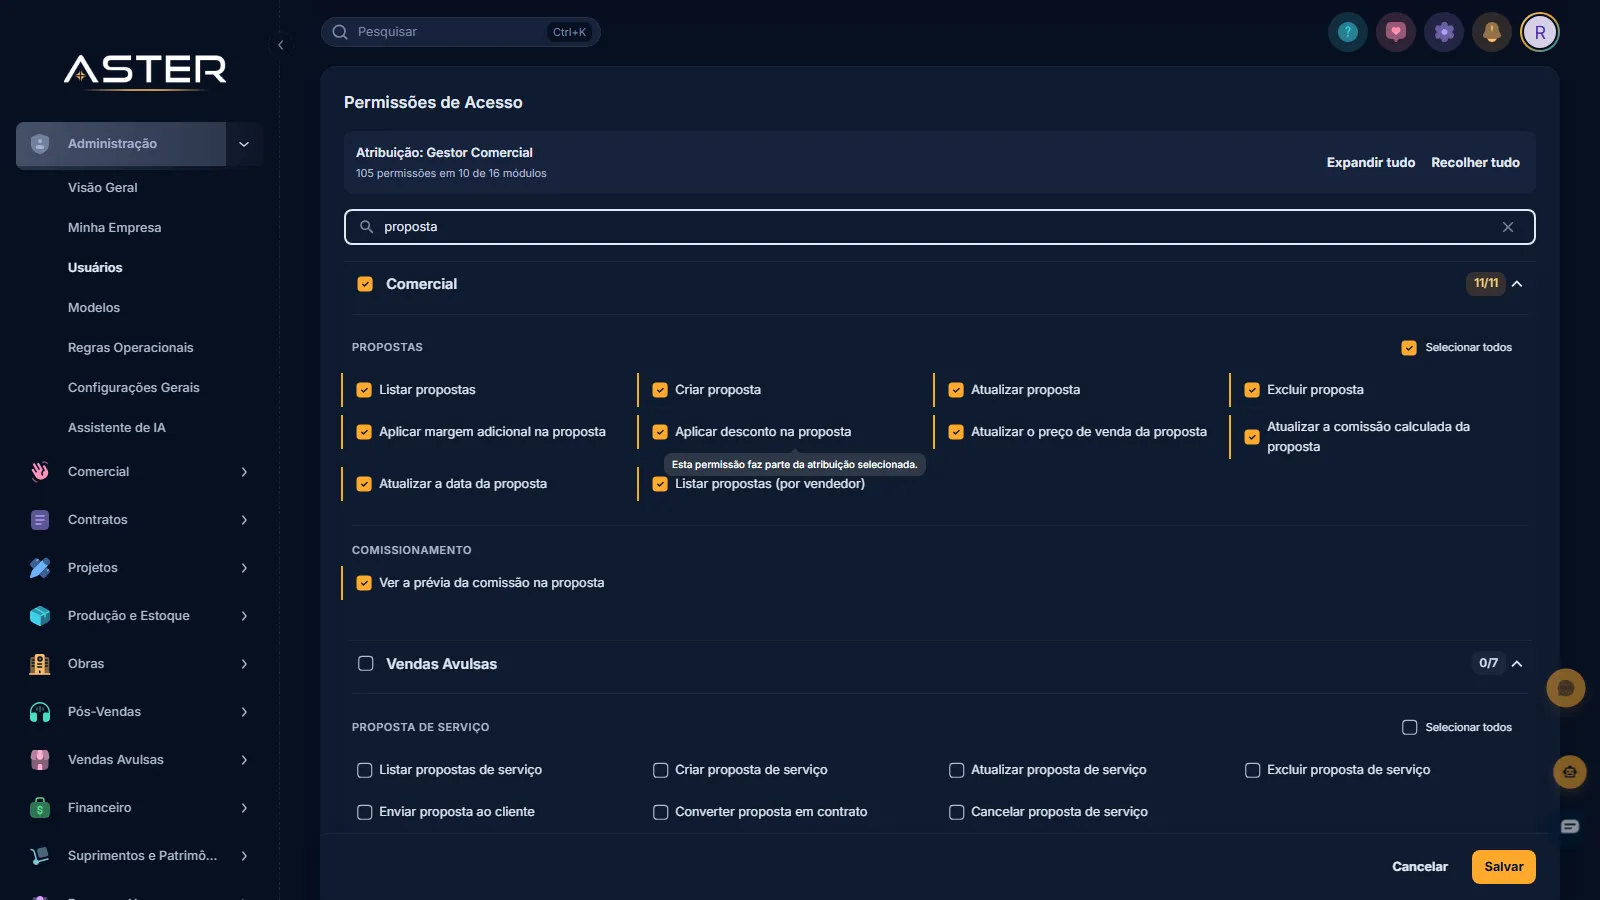Viewport: 1600px width, 900px height.
Task: Uncheck the Comercial module checkbox
Action: point(365,284)
